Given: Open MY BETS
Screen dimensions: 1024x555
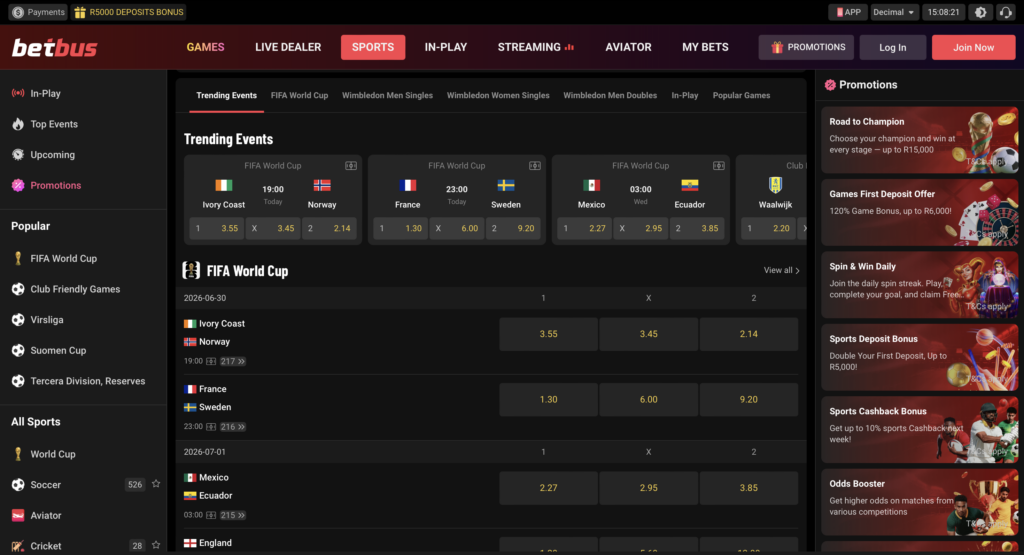Looking at the screenshot, I should 705,47.
